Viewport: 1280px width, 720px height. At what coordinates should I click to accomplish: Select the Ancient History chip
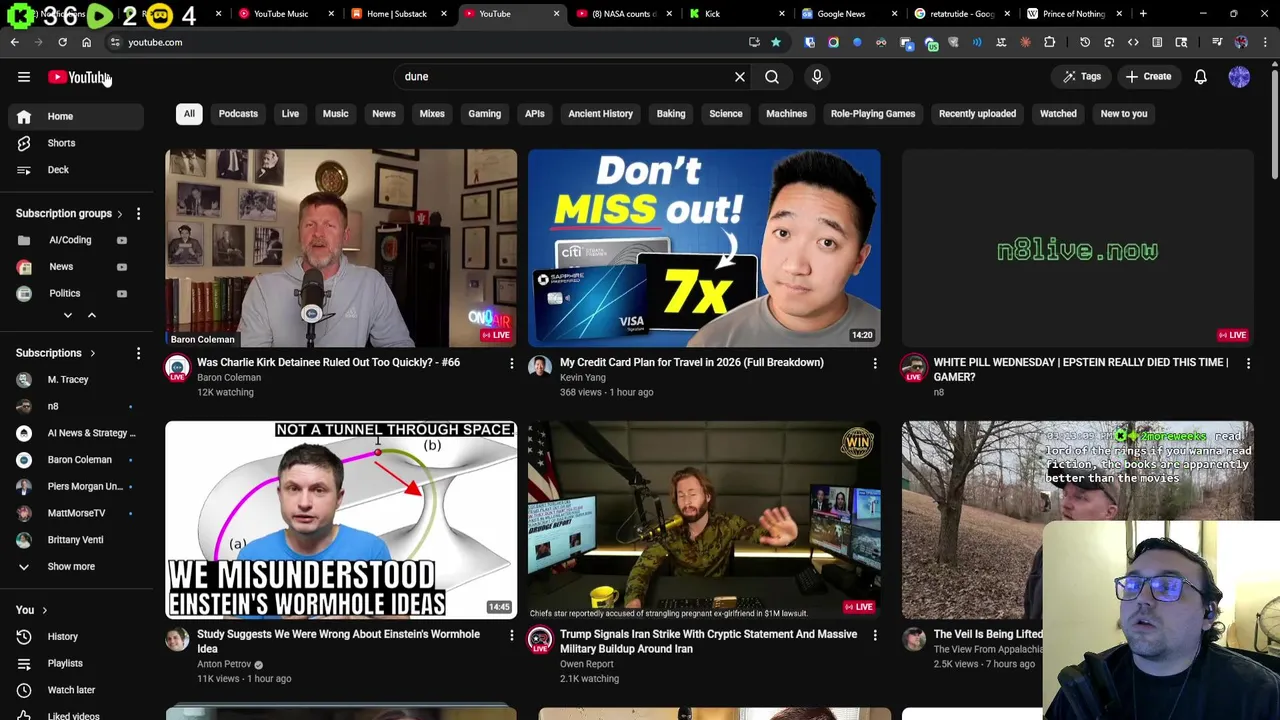click(600, 114)
